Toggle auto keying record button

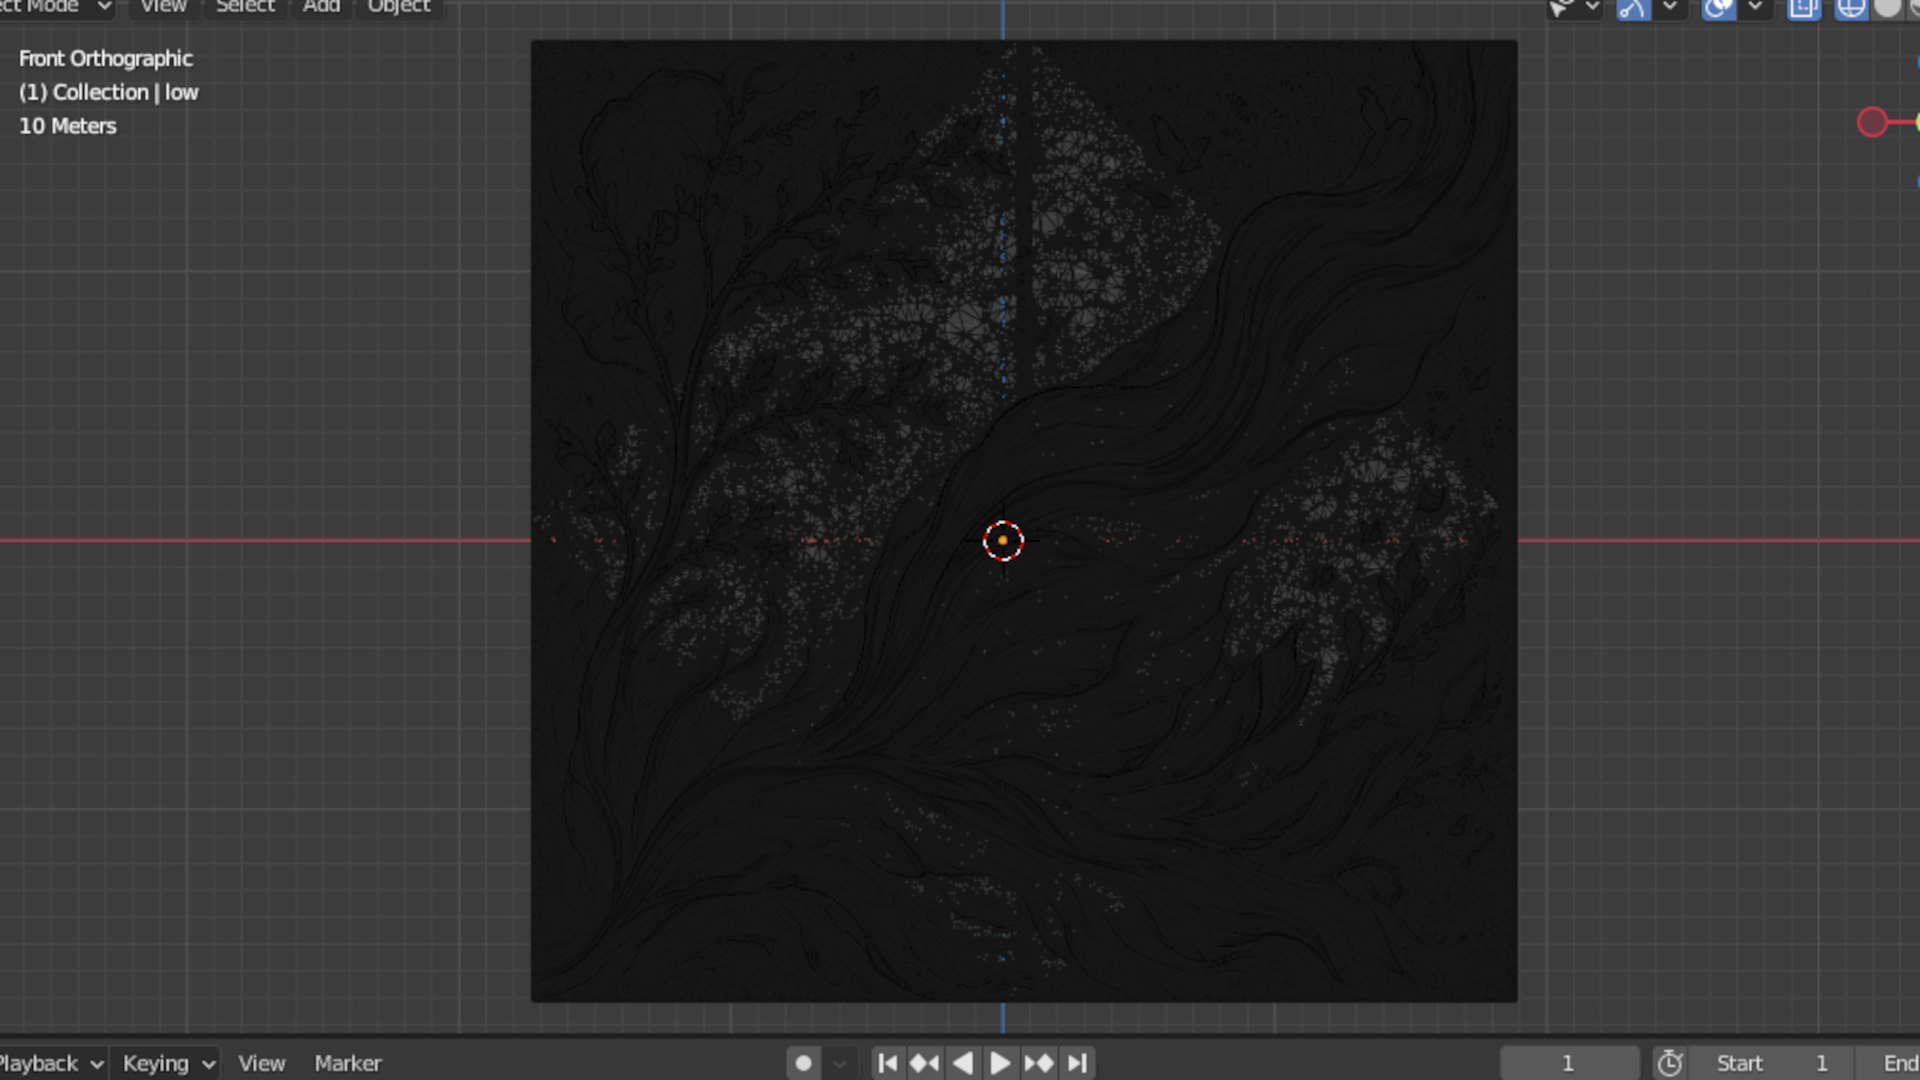pos(803,1063)
